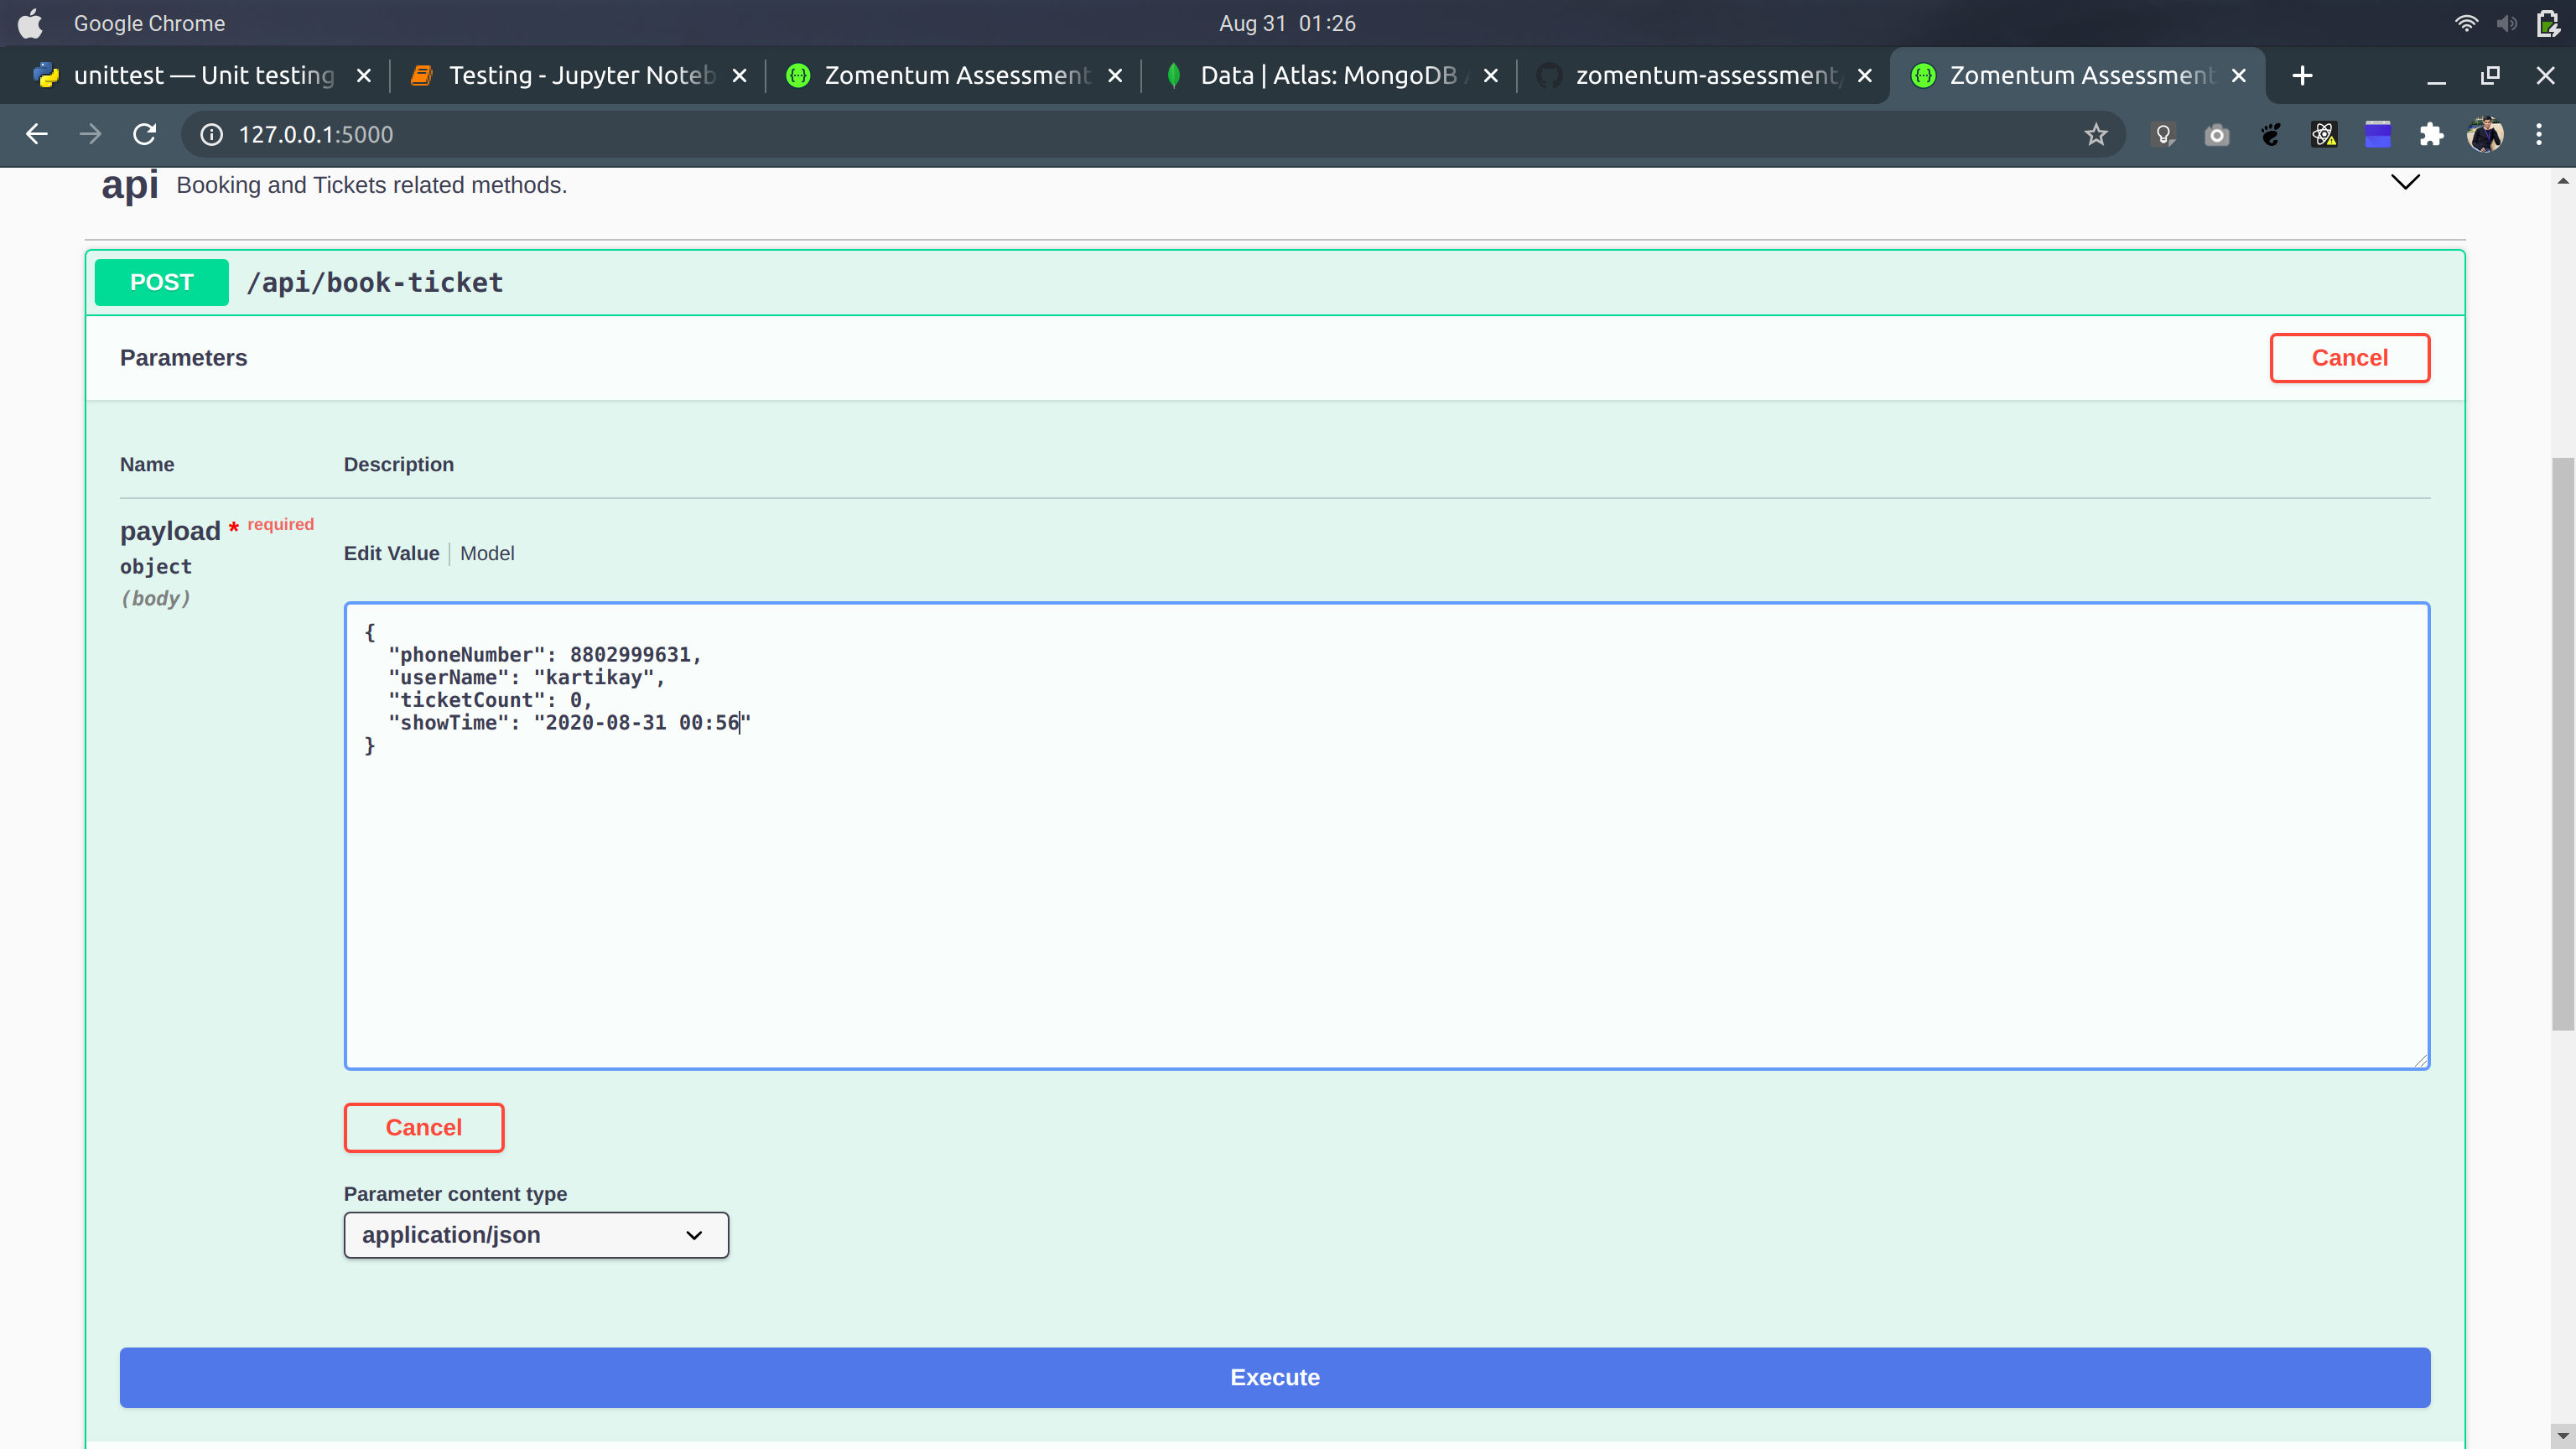Open Chrome three-dot menu
The height and width of the screenshot is (1449, 2576).
click(x=2538, y=134)
